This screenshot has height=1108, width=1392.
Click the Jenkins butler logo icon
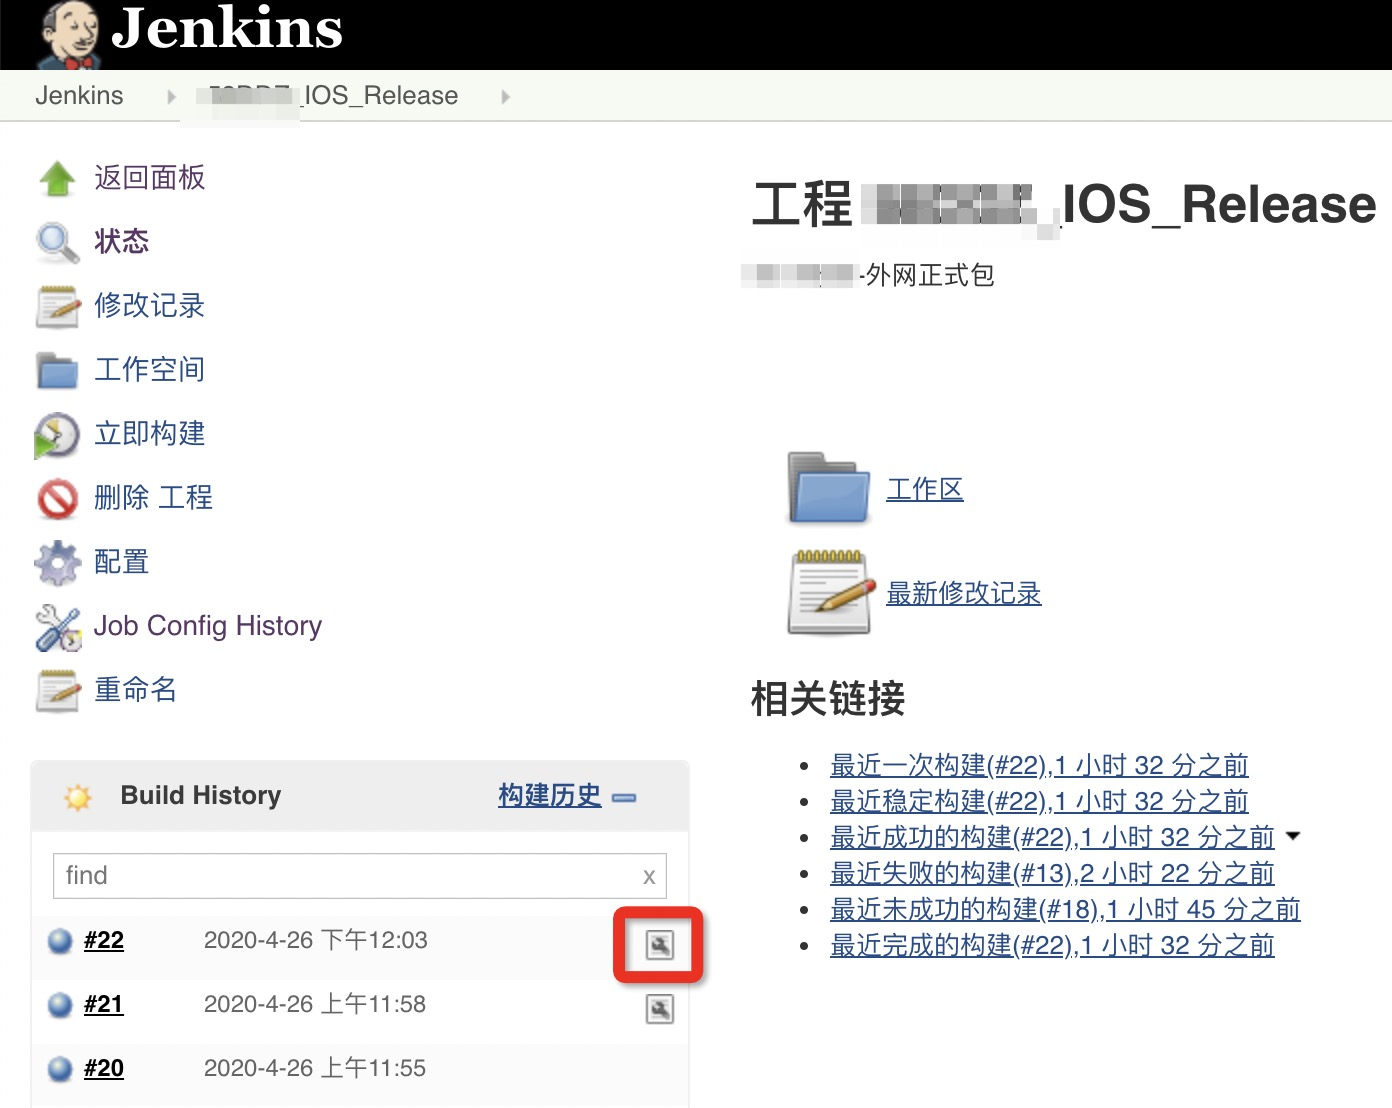click(x=70, y=35)
